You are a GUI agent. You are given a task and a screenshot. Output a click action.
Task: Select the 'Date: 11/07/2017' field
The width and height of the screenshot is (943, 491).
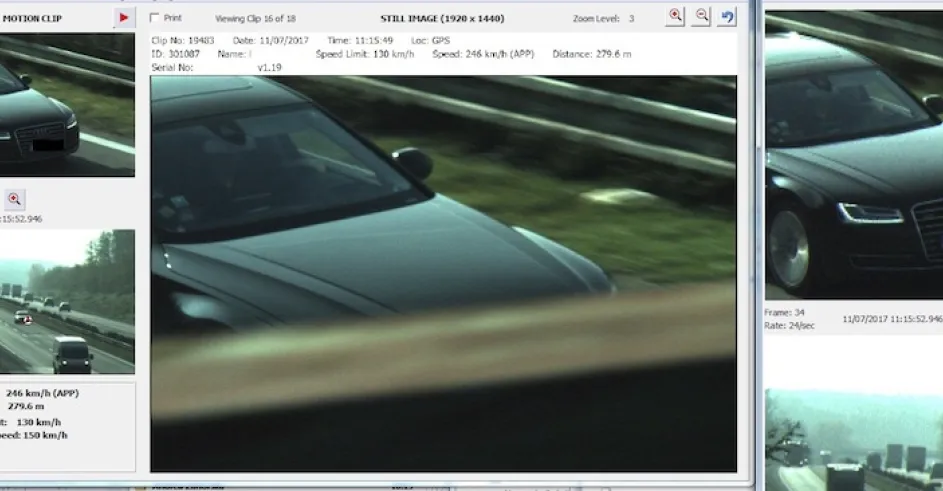point(271,40)
